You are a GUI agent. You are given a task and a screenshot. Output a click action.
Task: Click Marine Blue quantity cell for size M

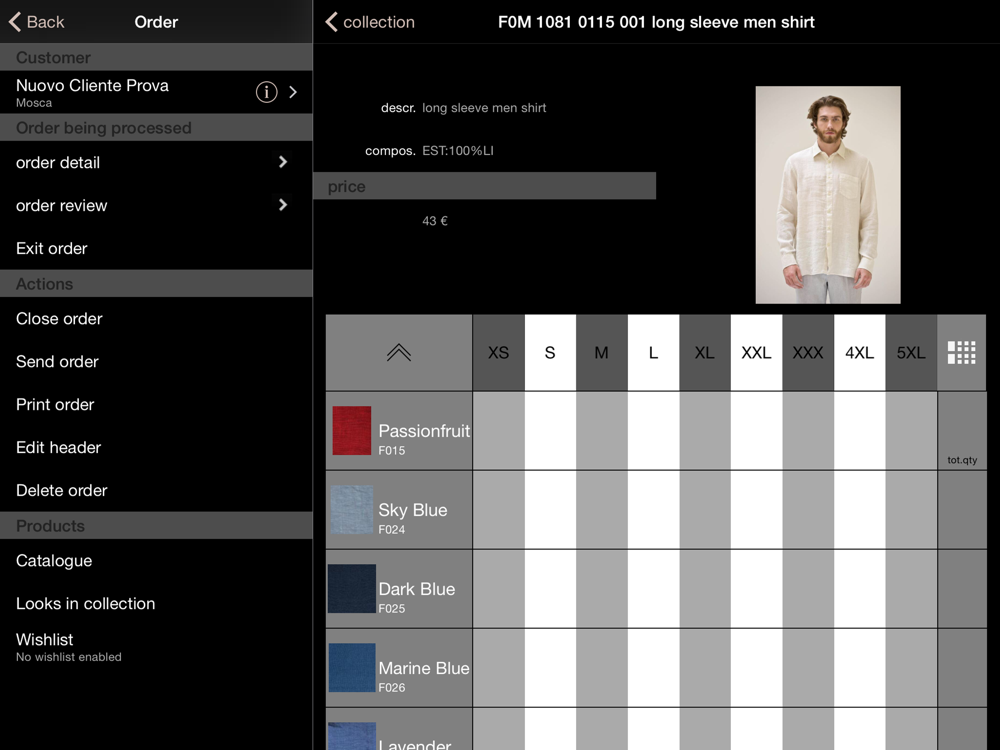(601, 668)
